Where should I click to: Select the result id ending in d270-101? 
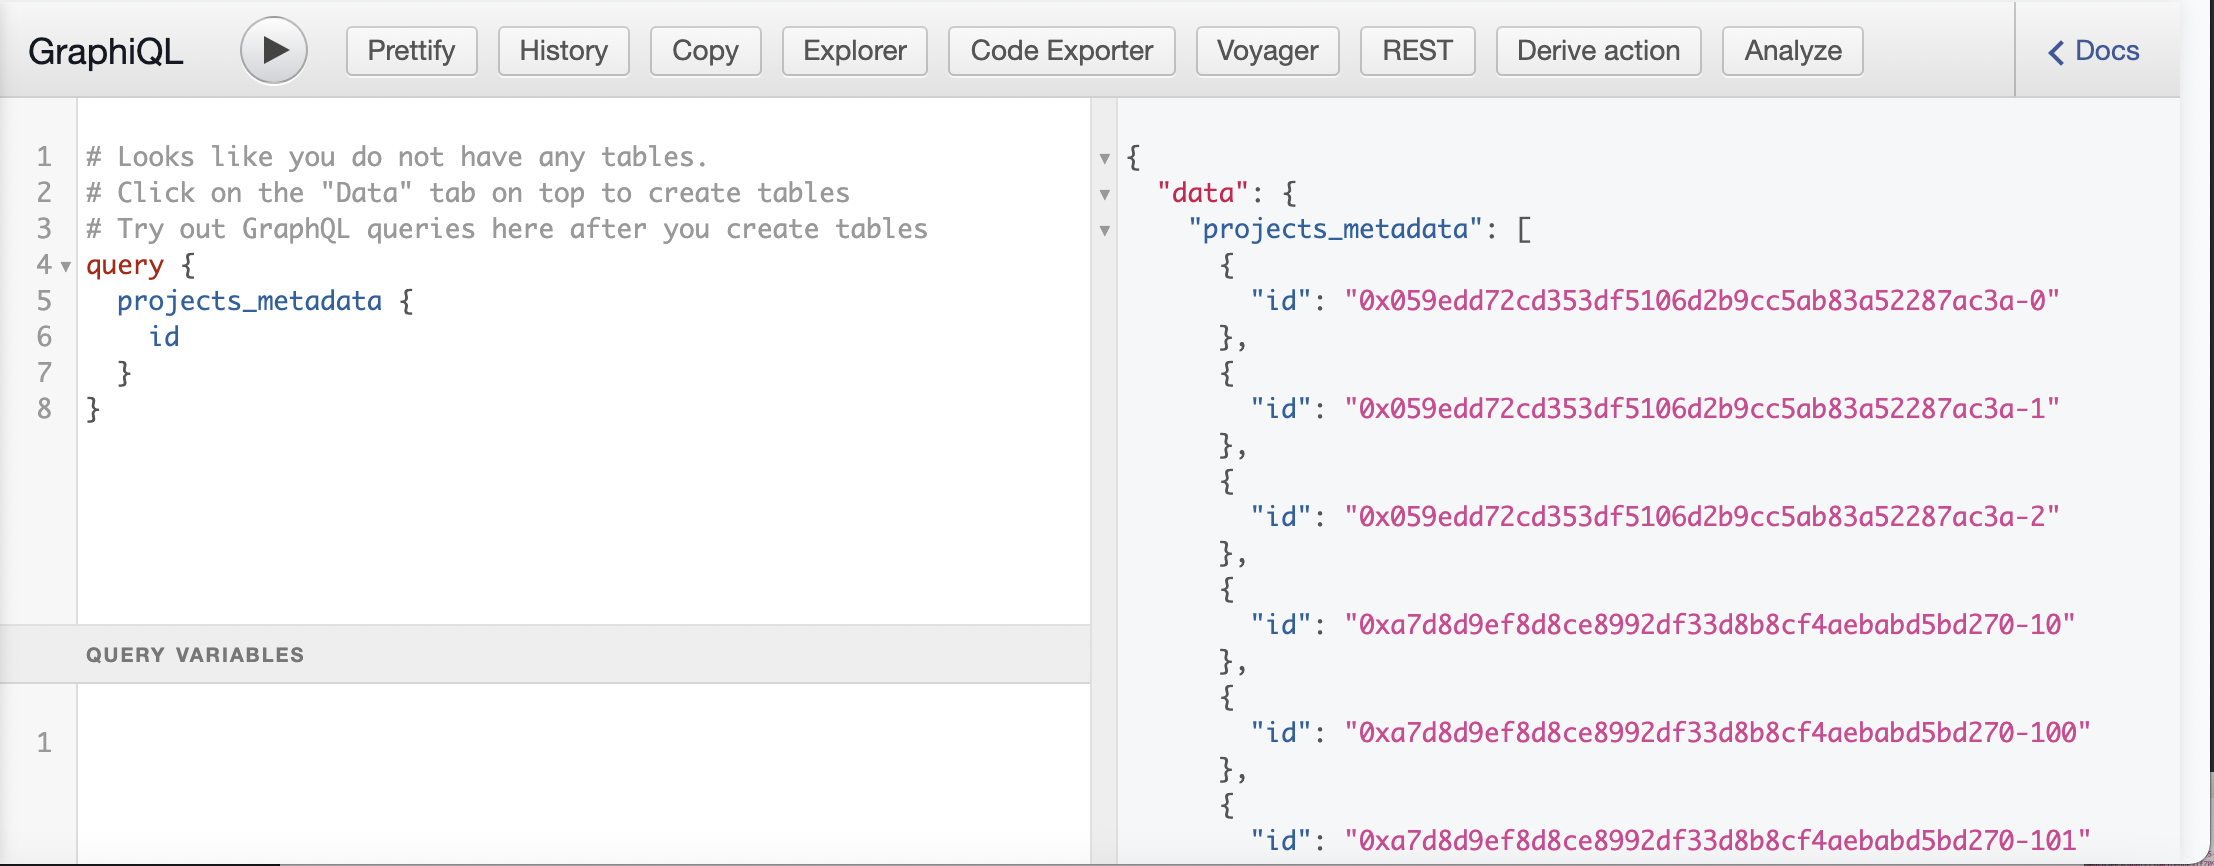pos(1718,841)
